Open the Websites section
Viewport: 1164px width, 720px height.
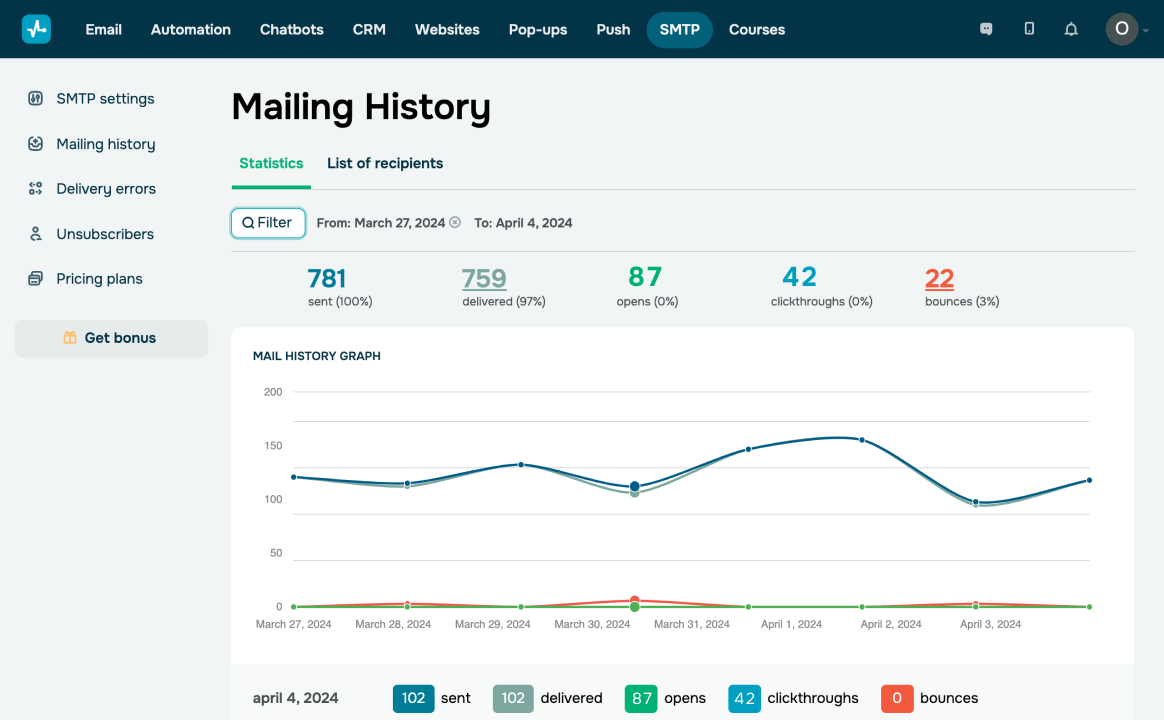(x=447, y=30)
